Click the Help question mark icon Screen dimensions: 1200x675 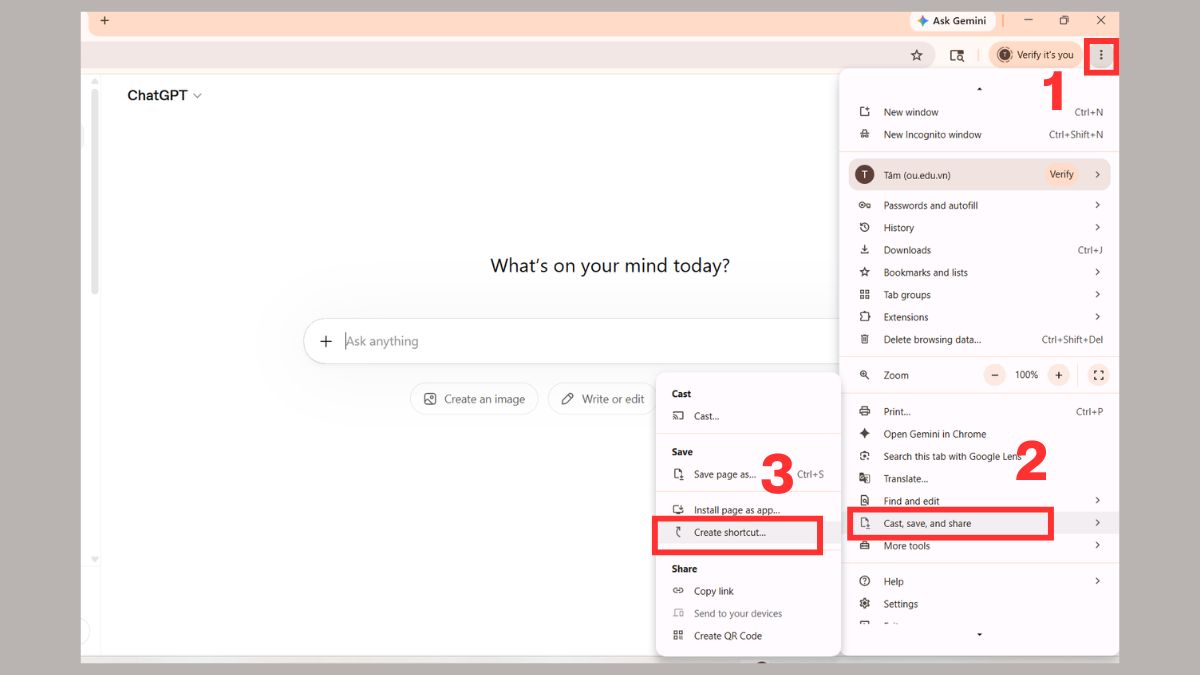coord(865,581)
